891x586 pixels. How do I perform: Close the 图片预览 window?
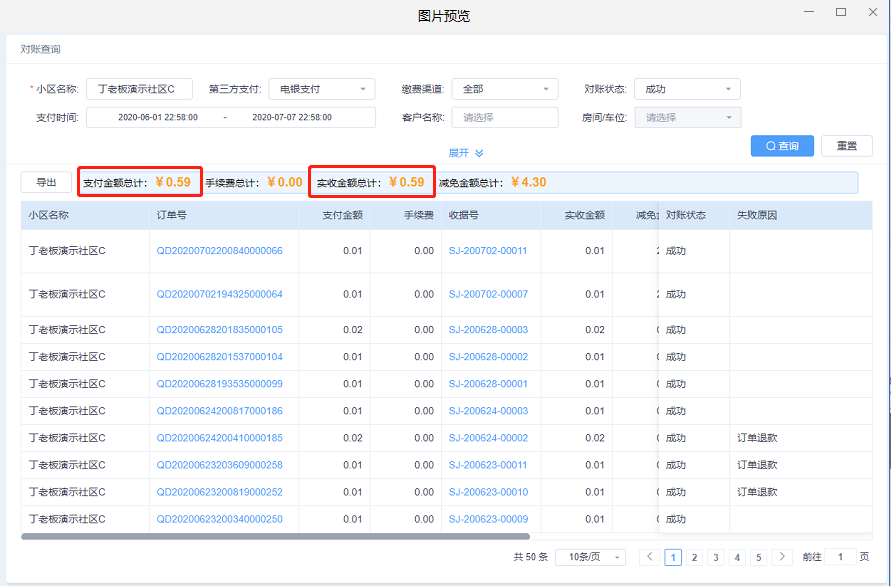(x=873, y=12)
